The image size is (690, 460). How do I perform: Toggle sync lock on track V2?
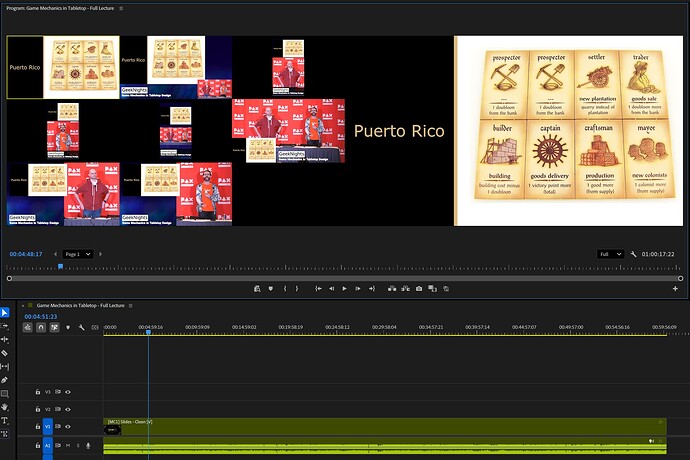(x=58, y=409)
